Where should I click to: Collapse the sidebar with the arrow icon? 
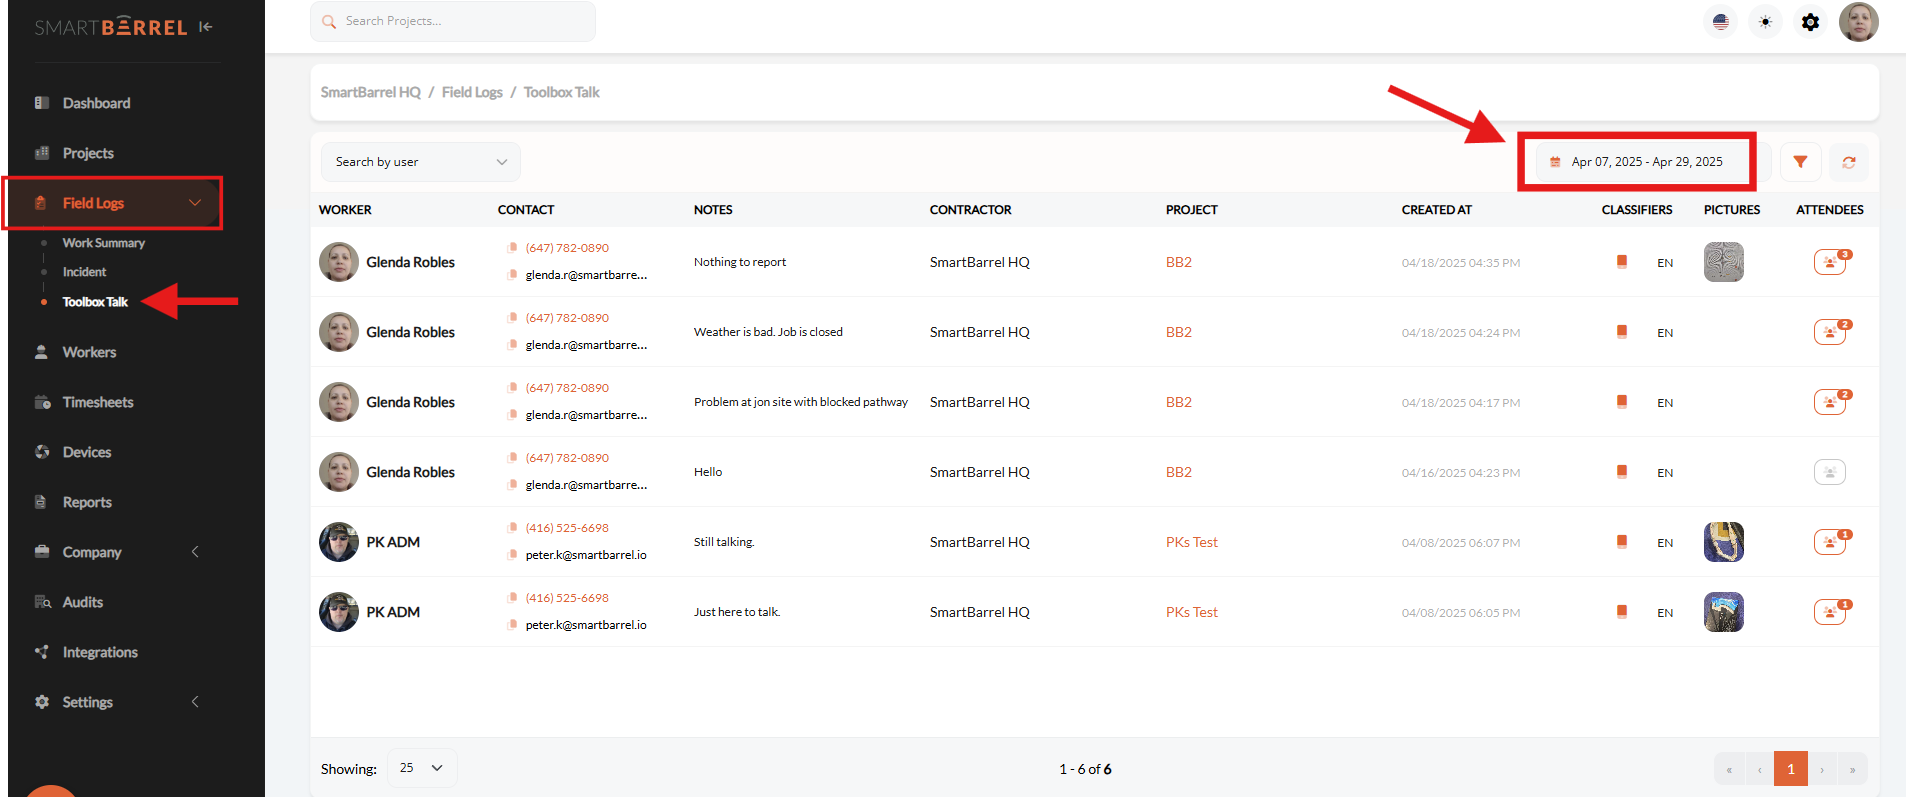click(205, 27)
